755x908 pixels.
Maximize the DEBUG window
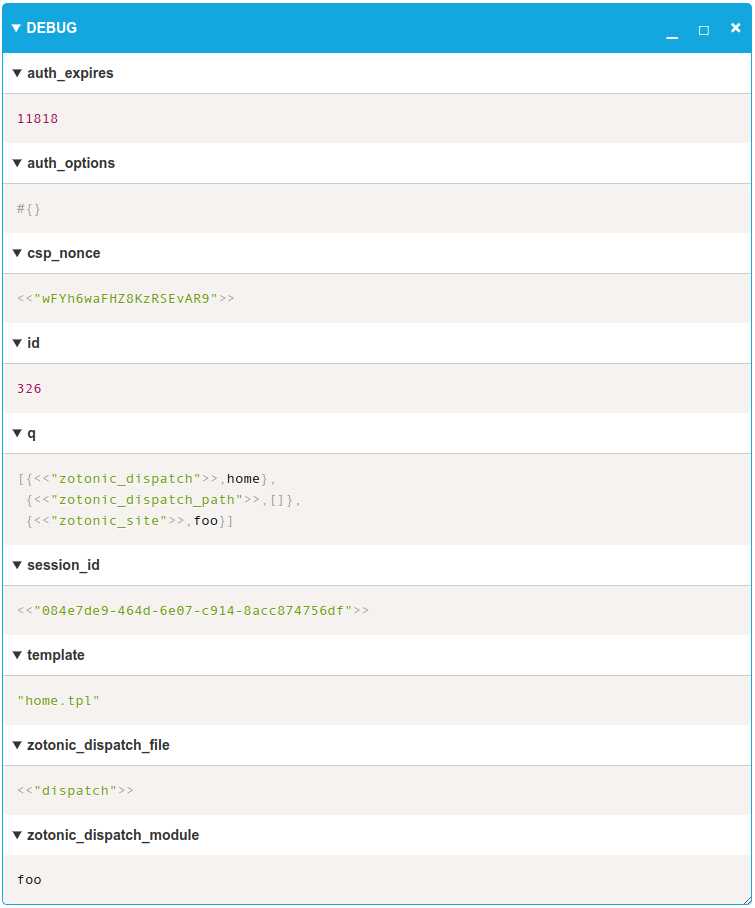[x=703, y=30]
